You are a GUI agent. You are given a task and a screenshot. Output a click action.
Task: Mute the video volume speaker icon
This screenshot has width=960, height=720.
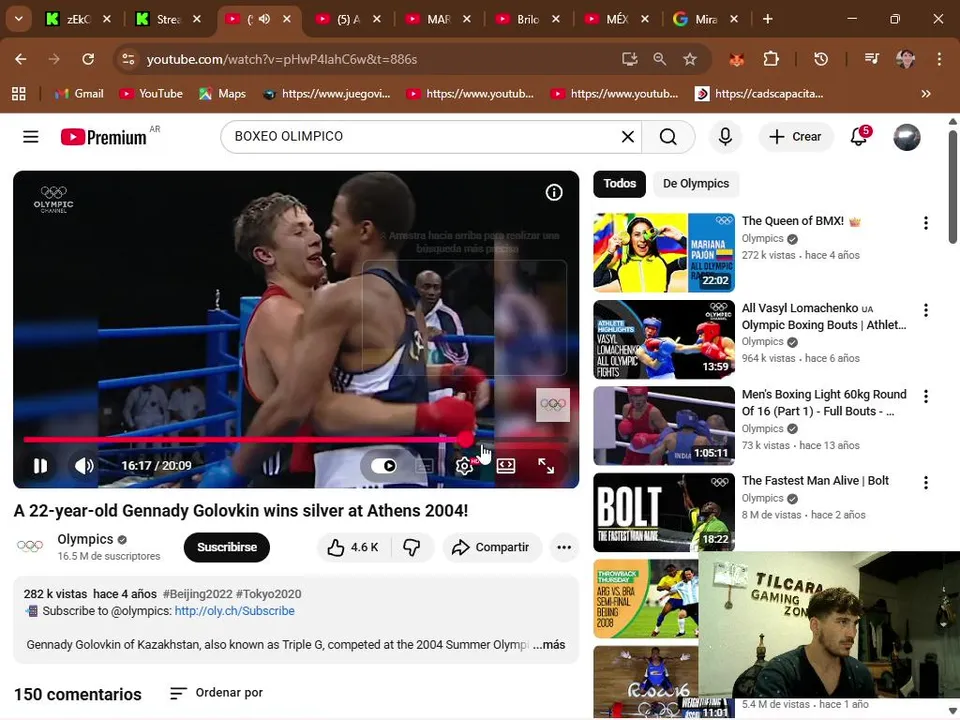84,466
